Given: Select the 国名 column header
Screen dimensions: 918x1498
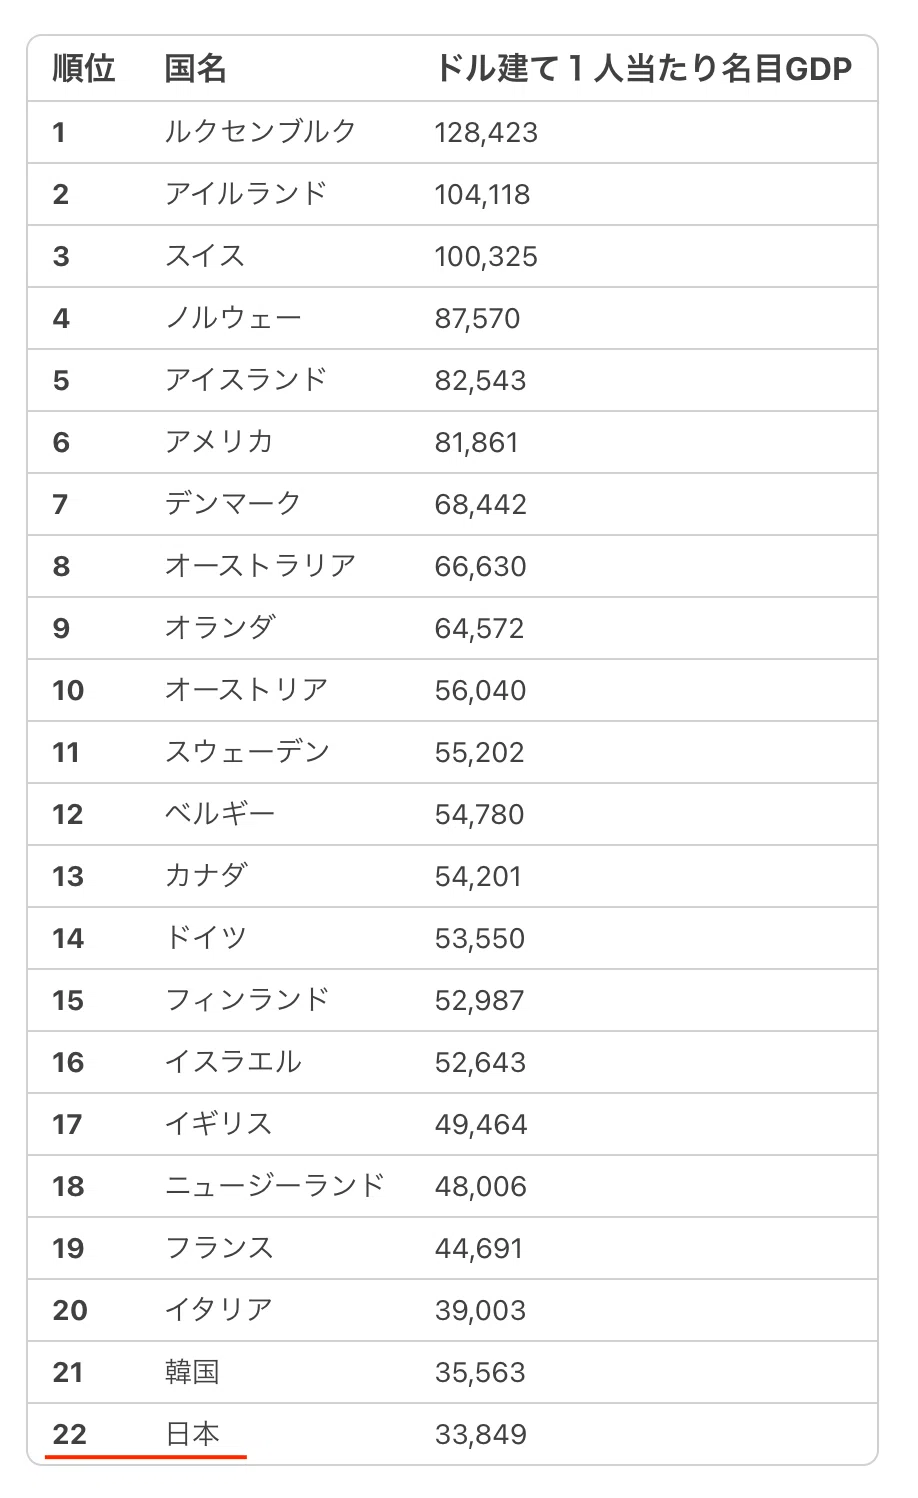Looking at the screenshot, I should (x=196, y=69).
